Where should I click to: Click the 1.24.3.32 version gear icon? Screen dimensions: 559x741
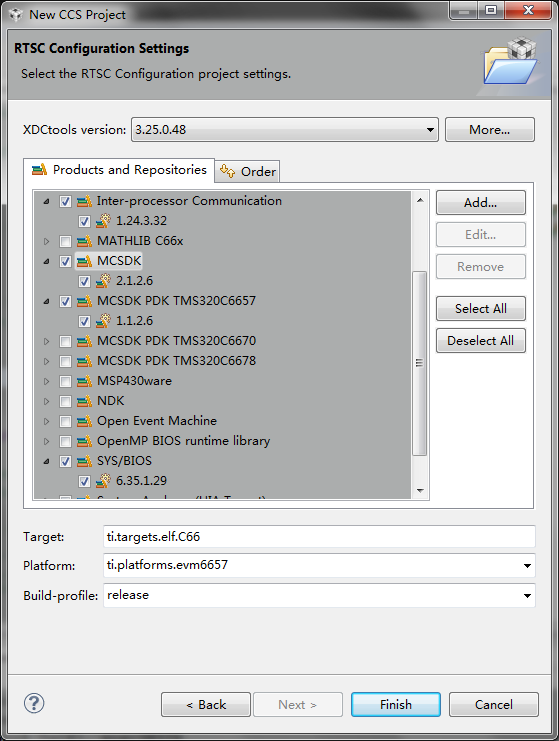click(103, 221)
